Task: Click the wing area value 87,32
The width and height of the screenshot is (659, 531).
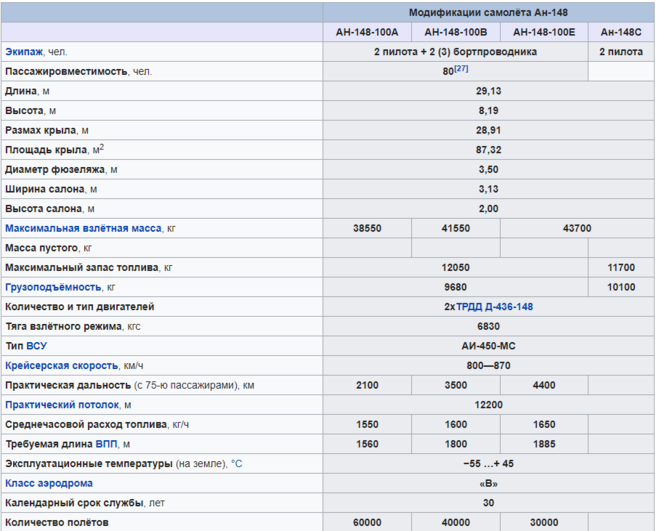Action: 488,150
